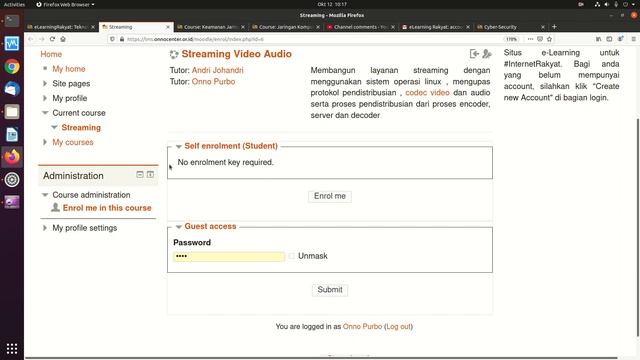Viewport: 640px width, 360px height.
Task: Click the Enrol me in this course link
Action: coord(107,208)
